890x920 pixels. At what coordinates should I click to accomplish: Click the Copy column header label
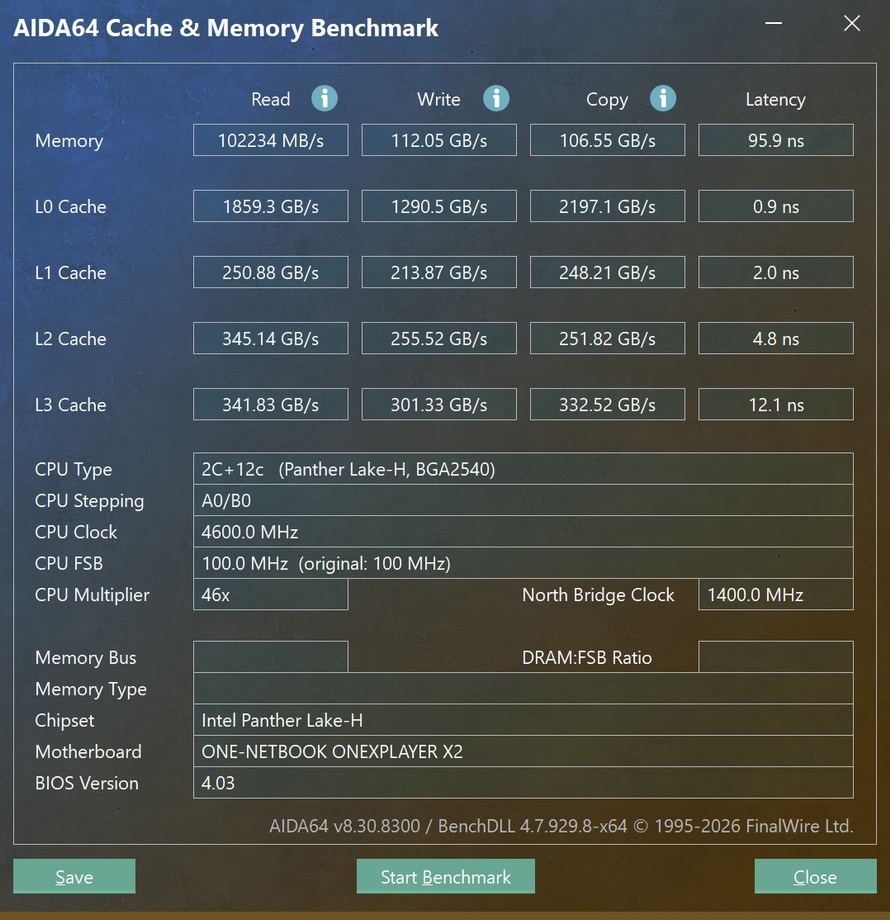point(607,100)
